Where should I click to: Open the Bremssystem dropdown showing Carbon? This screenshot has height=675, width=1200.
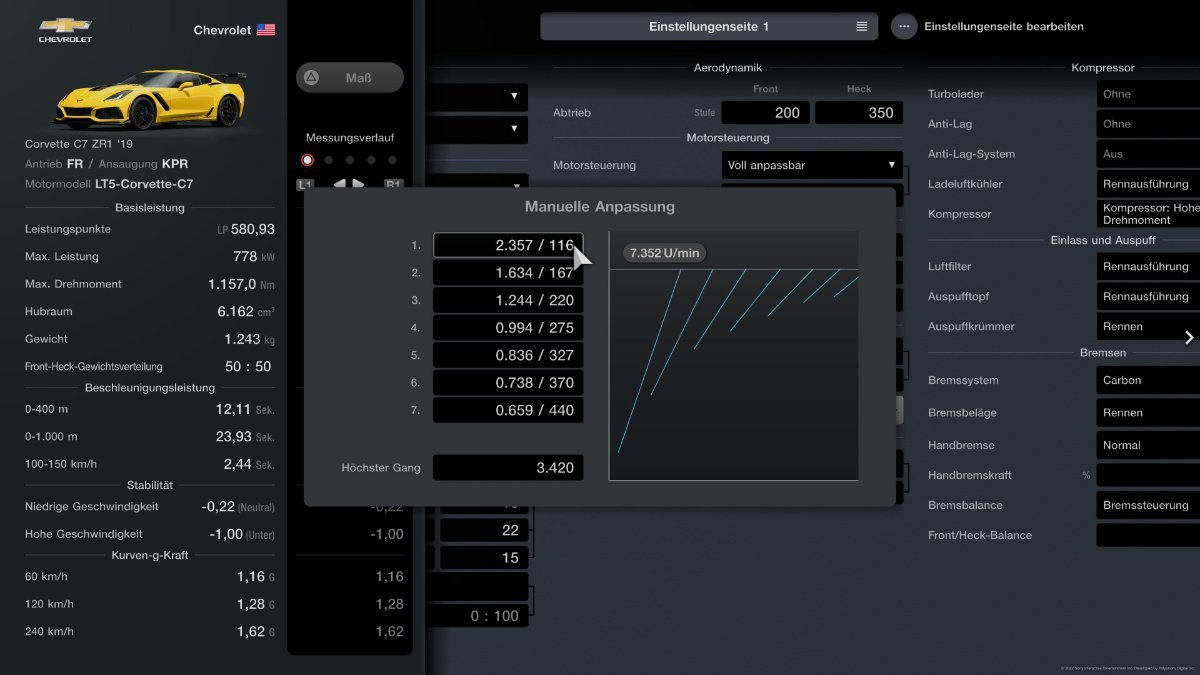[1148, 380]
